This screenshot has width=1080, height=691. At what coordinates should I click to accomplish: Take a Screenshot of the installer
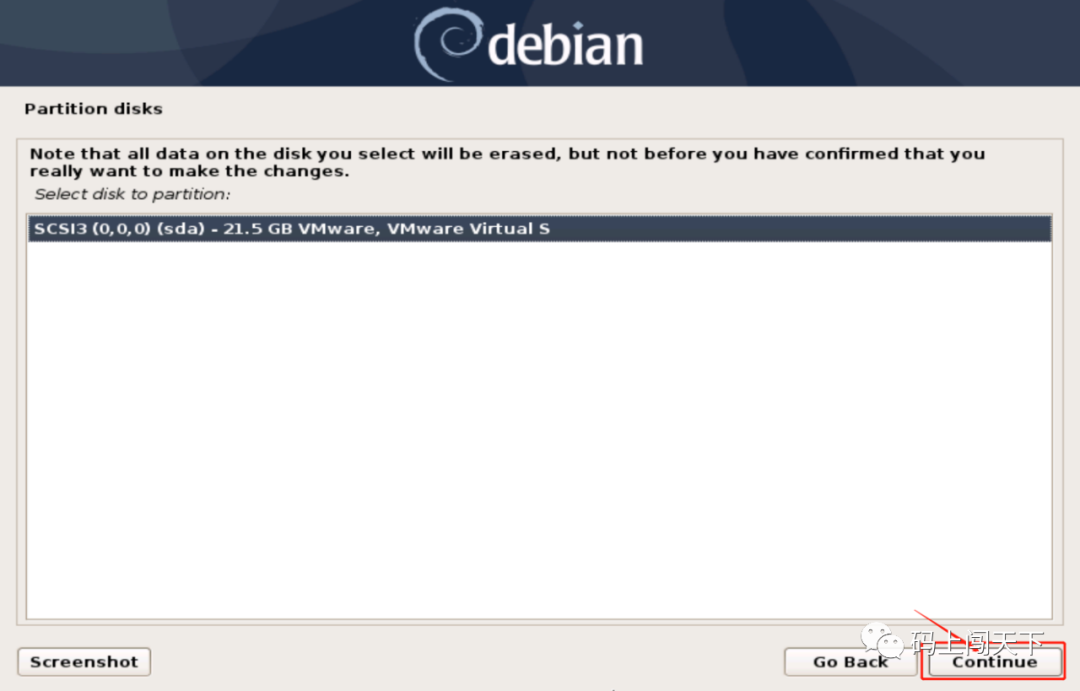click(84, 662)
